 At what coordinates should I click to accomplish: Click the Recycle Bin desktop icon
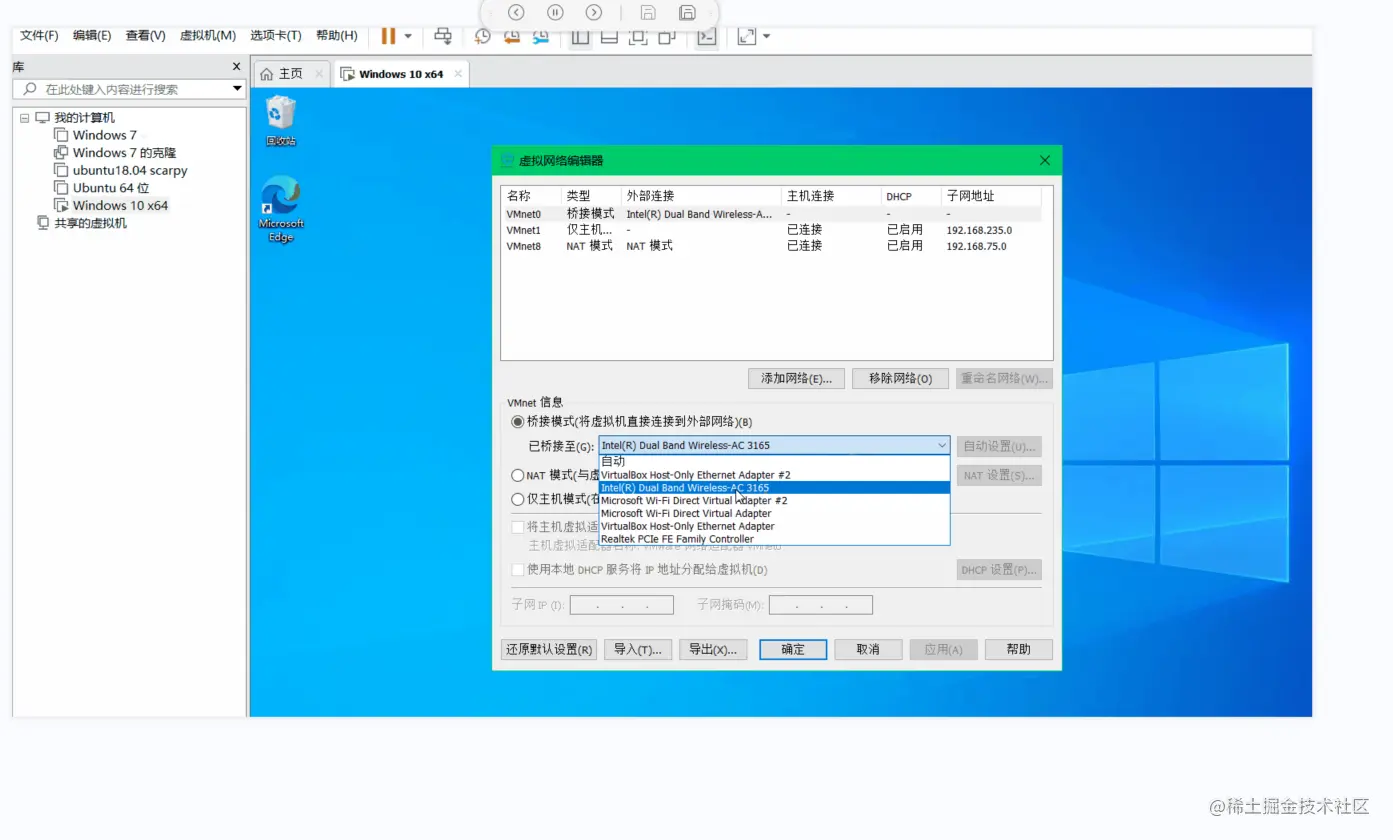coord(281,121)
